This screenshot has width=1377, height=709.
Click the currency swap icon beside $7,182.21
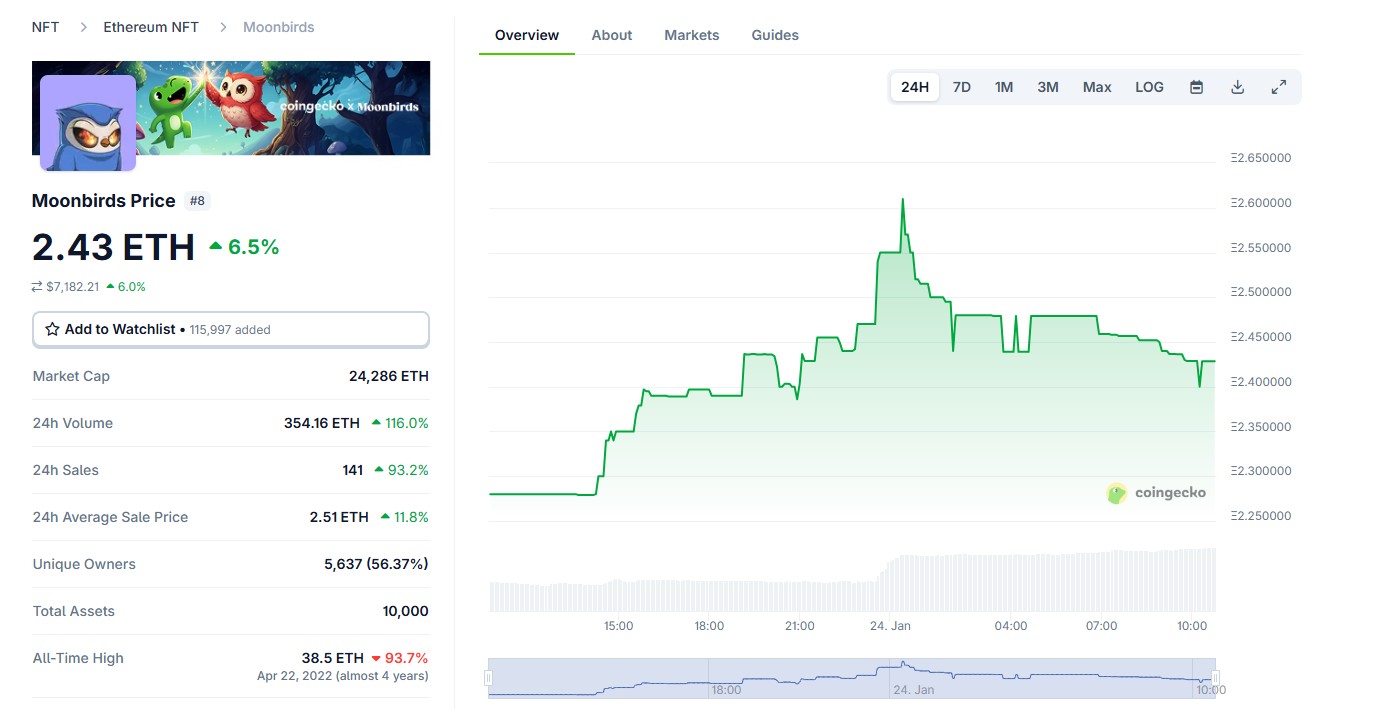tap(37, 286)
